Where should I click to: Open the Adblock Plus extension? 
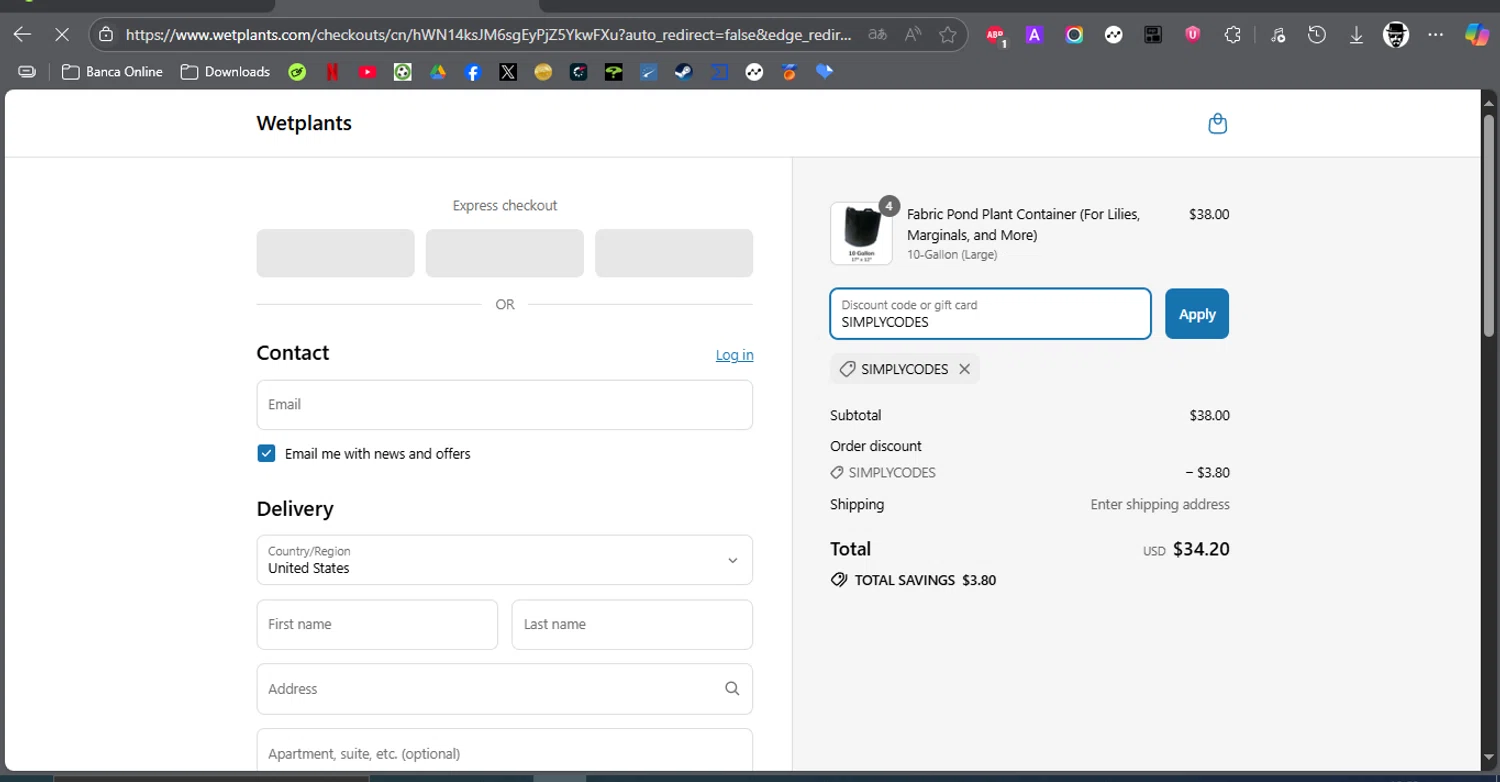point(995,35)
